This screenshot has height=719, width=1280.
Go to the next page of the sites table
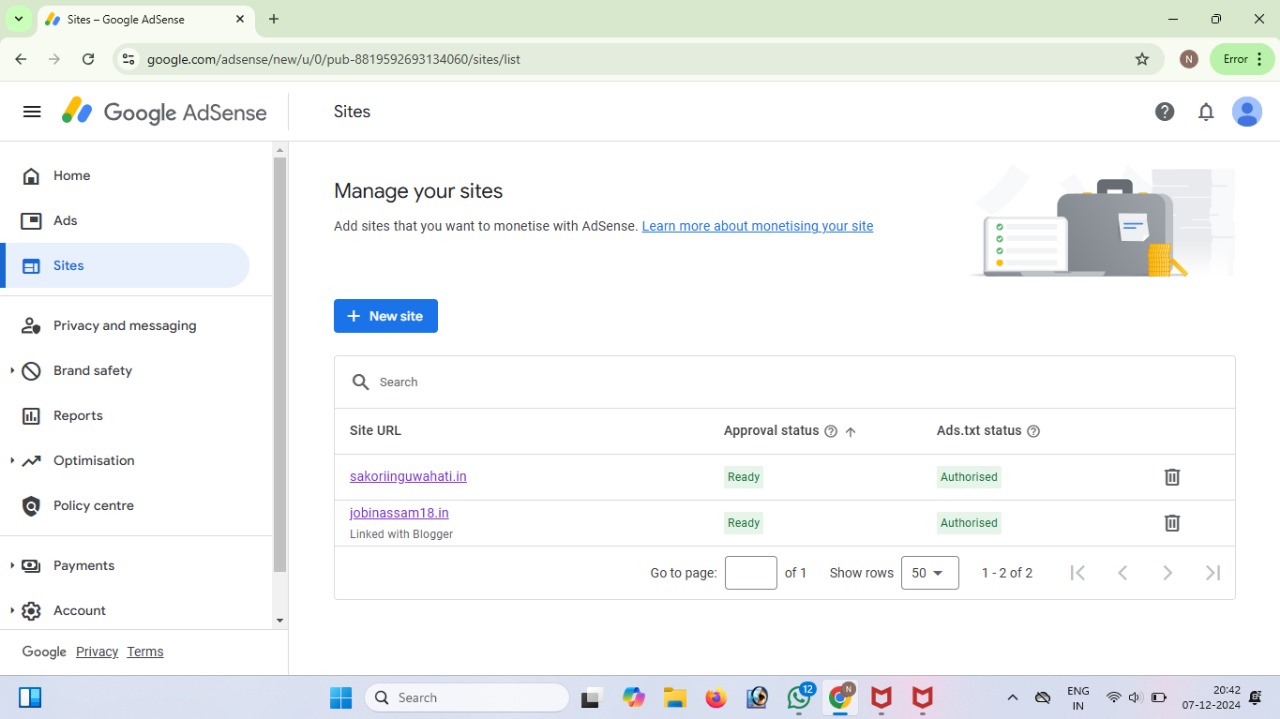[x=1167, y=573]
